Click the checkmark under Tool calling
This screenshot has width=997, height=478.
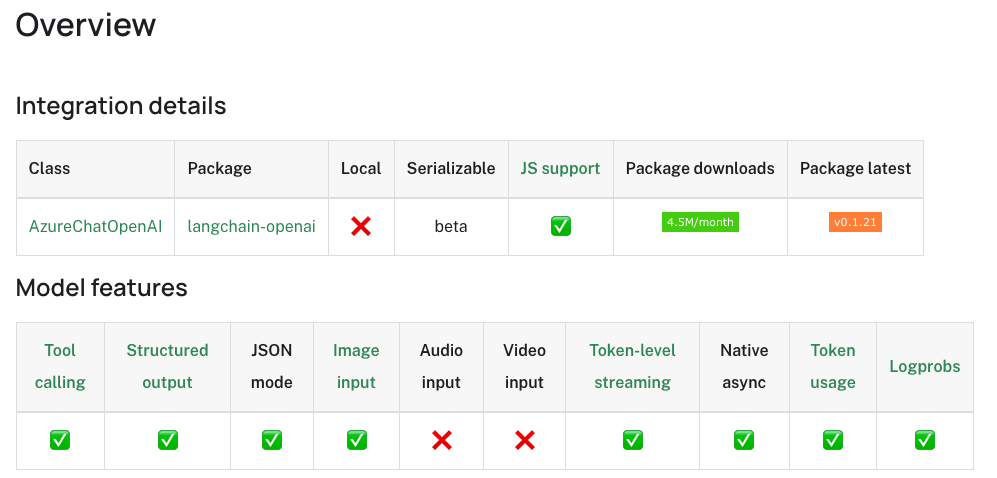[60, 440]
